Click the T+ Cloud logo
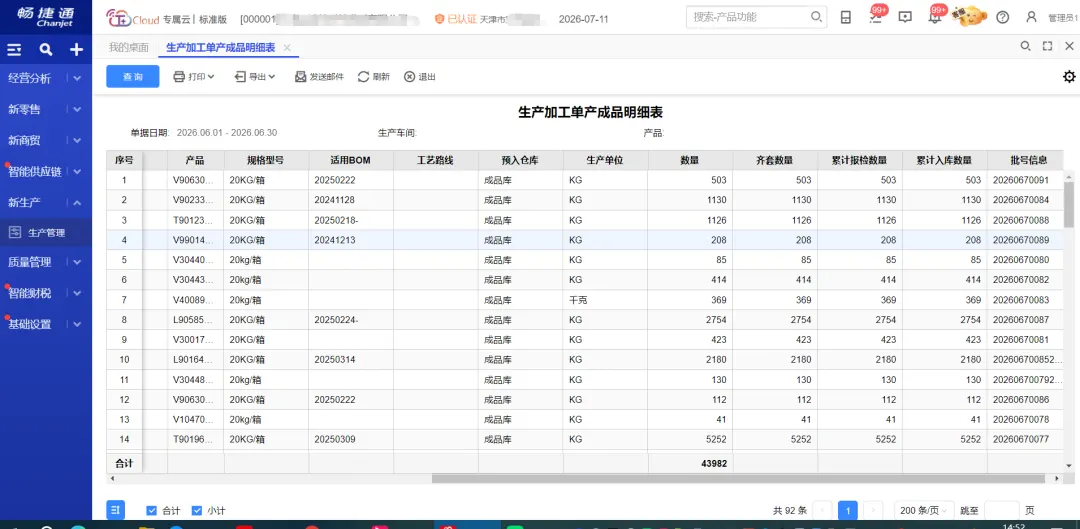 click(133, 19)
